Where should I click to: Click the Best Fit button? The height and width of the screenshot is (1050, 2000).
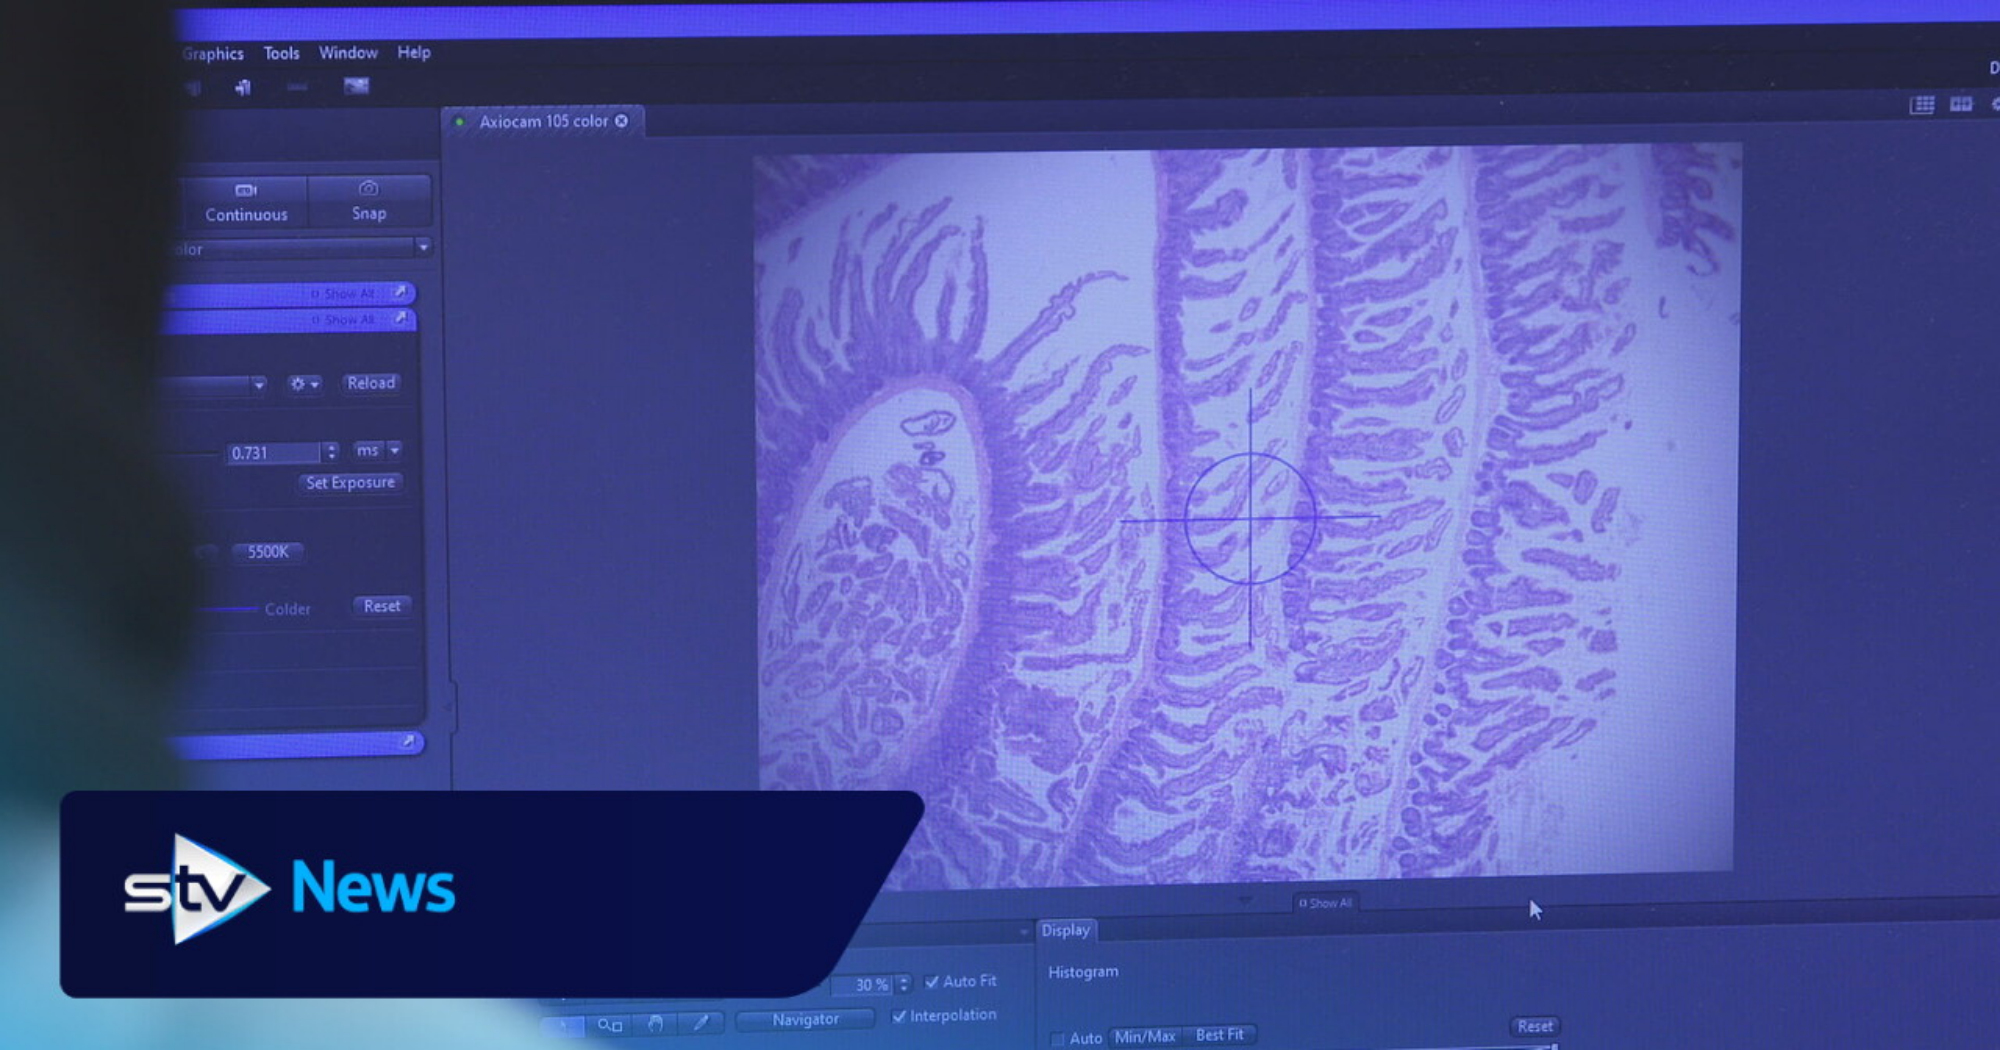(x=1219, y=1035)
